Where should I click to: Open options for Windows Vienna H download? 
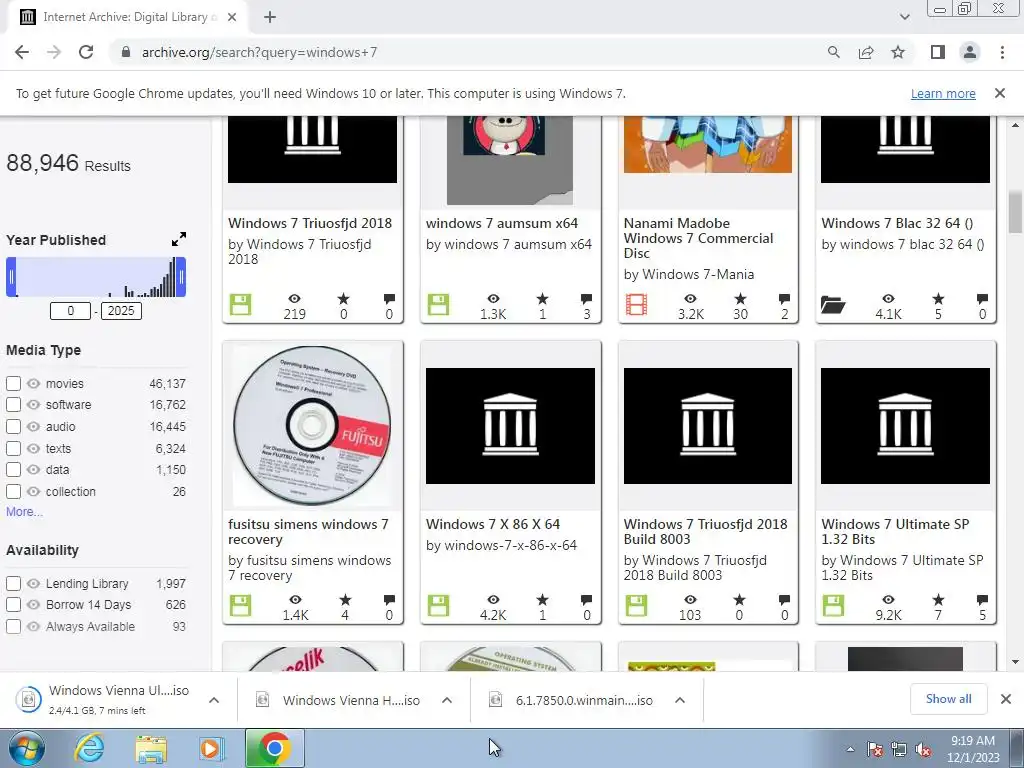(447, 700)
